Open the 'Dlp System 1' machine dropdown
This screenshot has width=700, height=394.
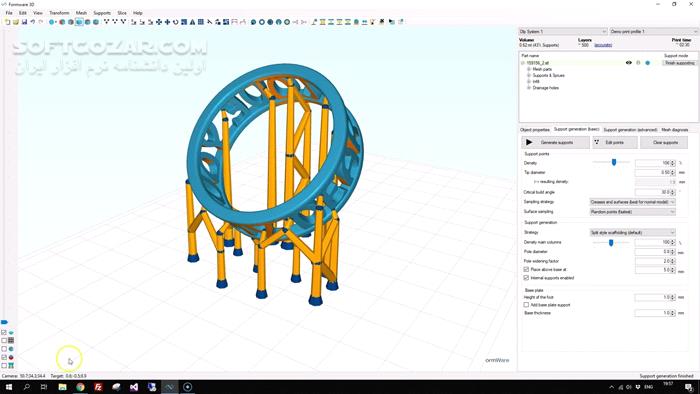coord(562,32)
